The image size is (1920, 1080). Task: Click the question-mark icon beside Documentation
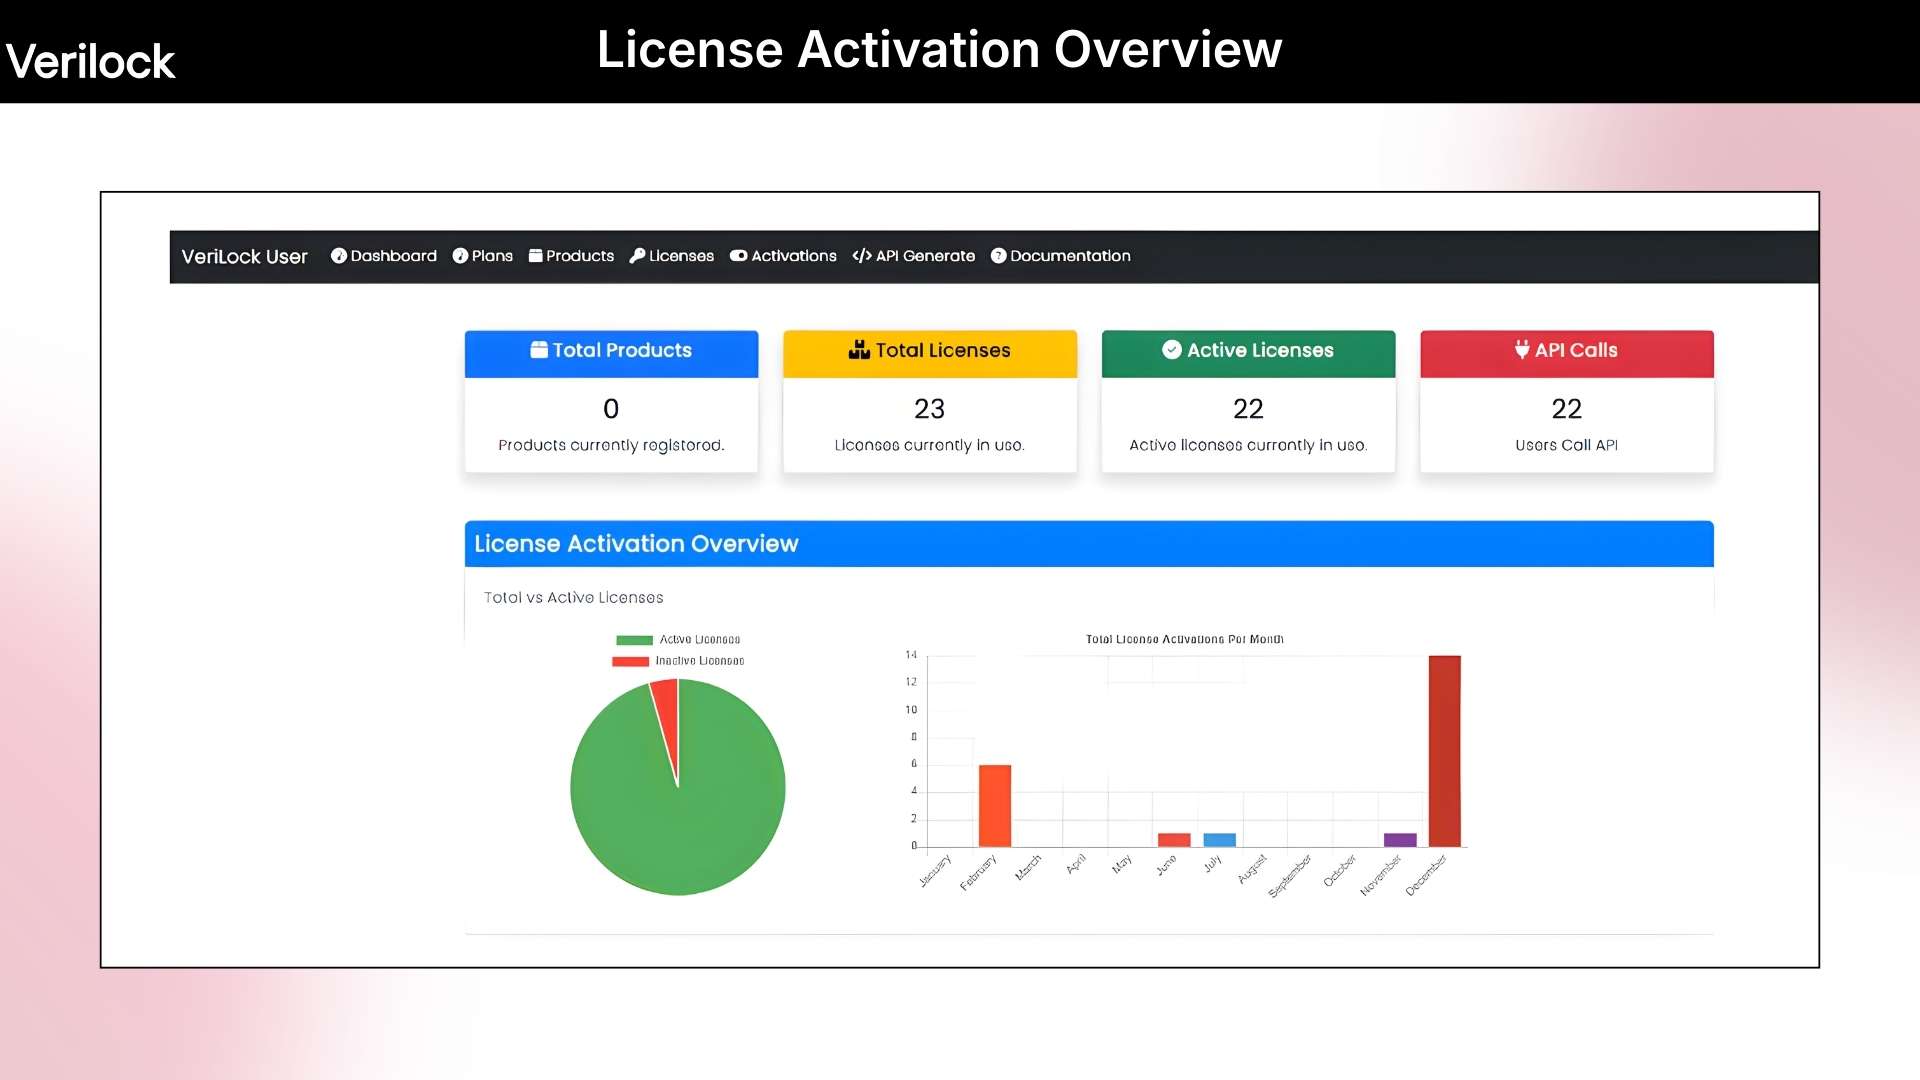tap(997, 256)
